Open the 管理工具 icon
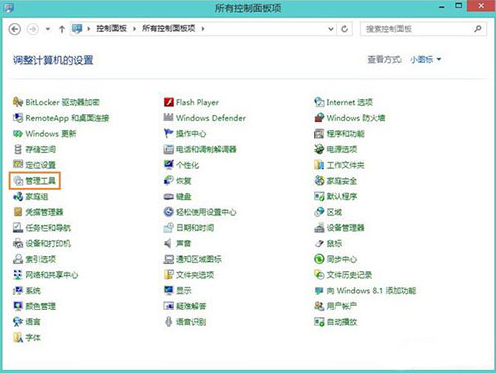 (x=18, y=181)
